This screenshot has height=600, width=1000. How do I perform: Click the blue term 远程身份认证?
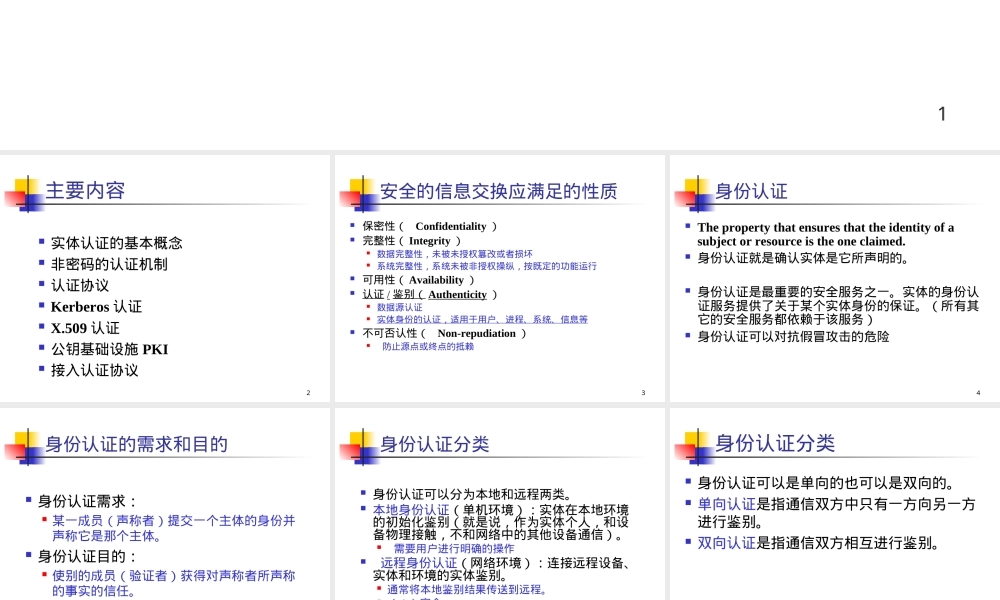(x=418, y=563)
